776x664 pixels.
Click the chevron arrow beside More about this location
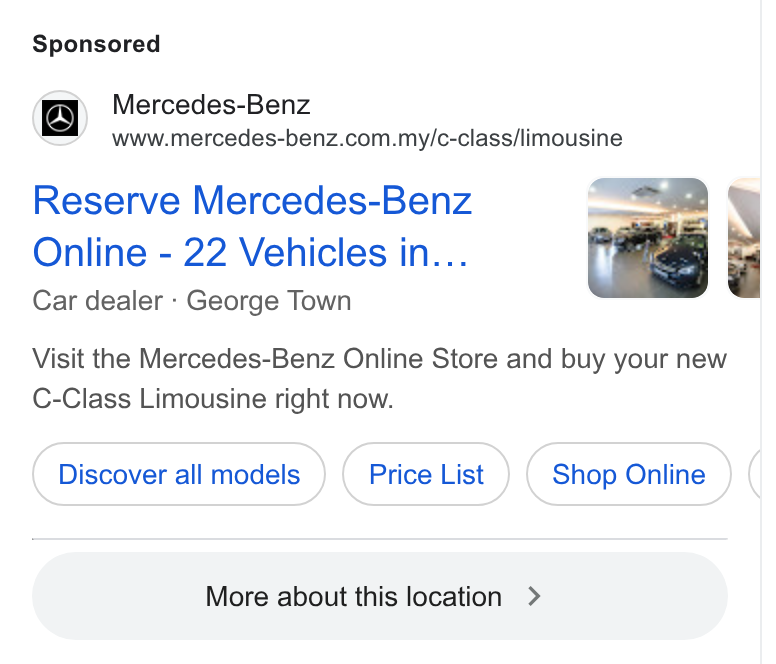pyautogui.click(x=534, y=596)
